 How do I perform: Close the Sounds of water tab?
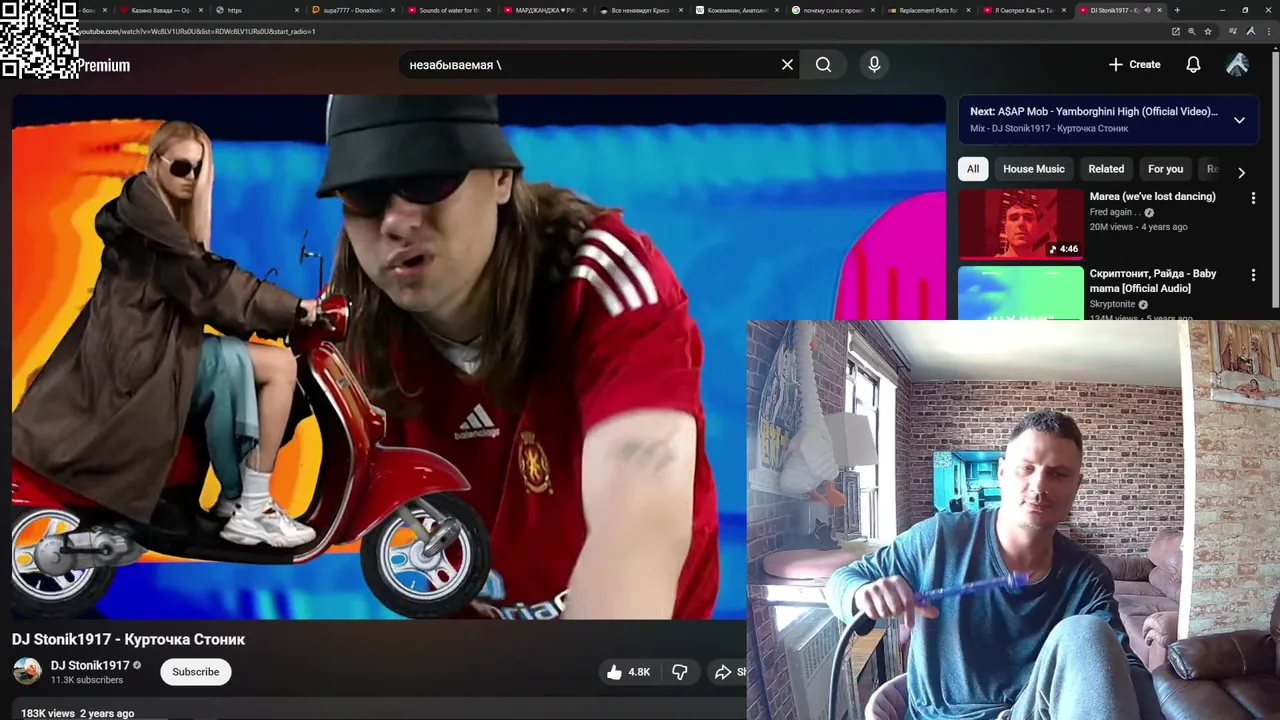[x=489, y=10]
